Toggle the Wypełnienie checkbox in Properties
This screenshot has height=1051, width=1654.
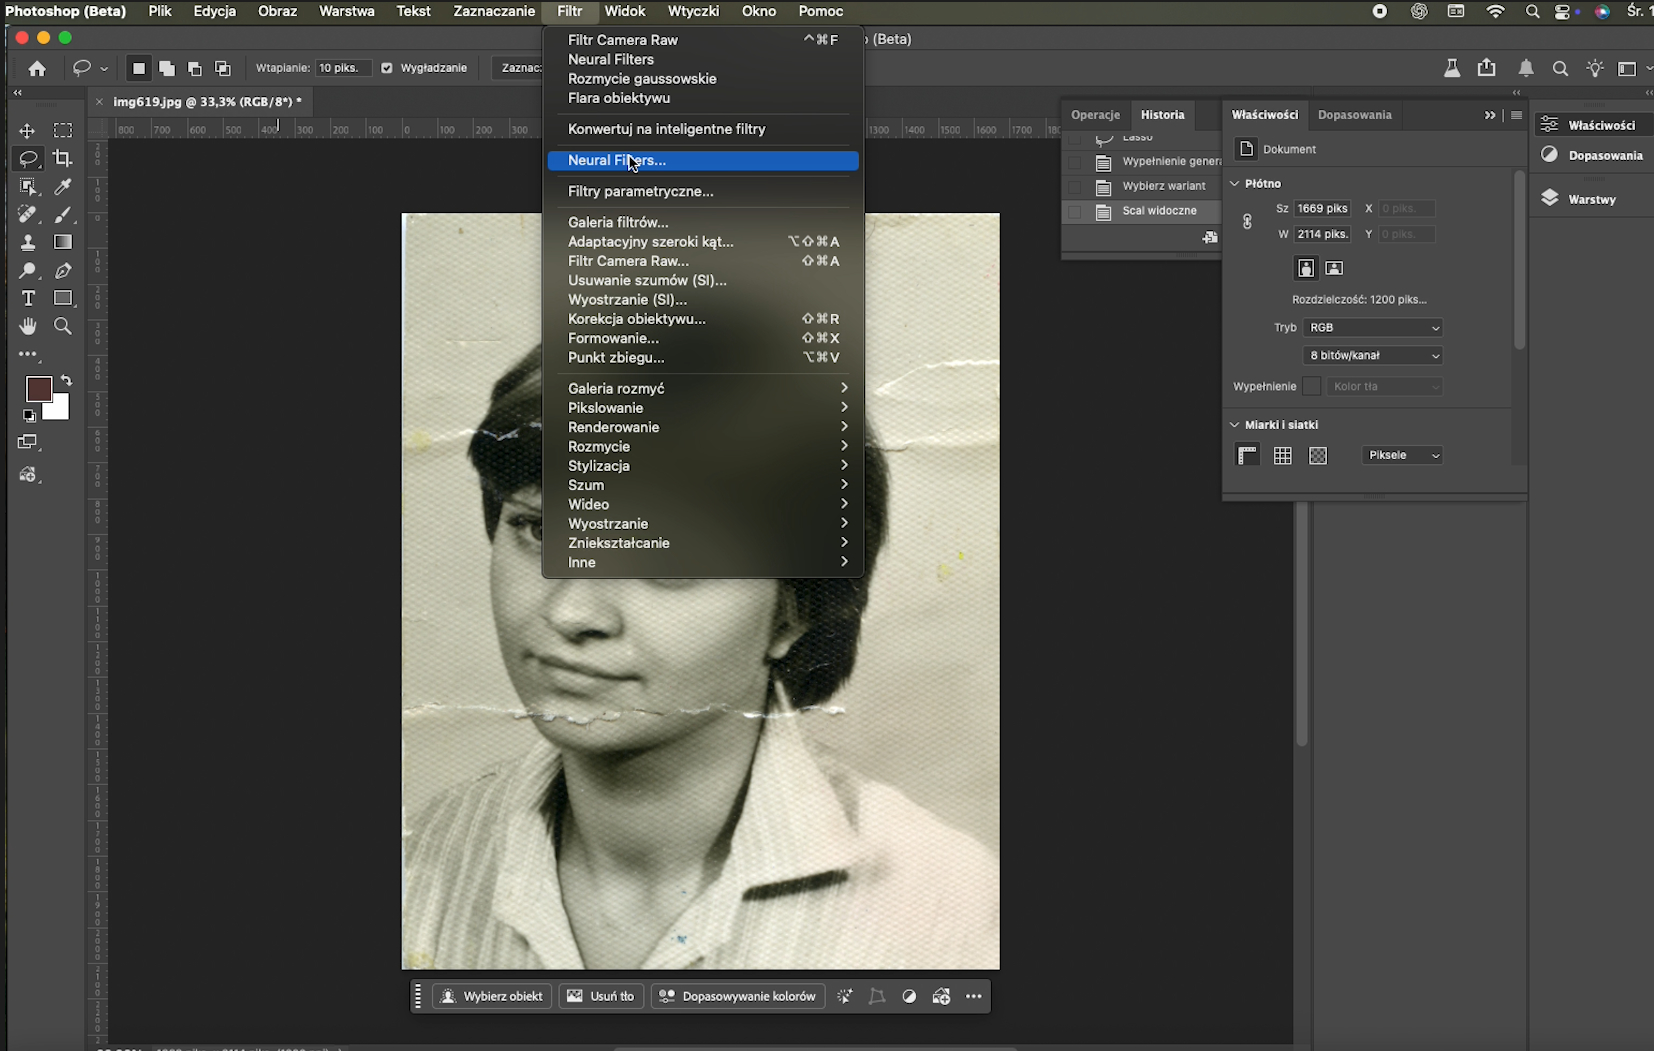(x=1311, y=386)
